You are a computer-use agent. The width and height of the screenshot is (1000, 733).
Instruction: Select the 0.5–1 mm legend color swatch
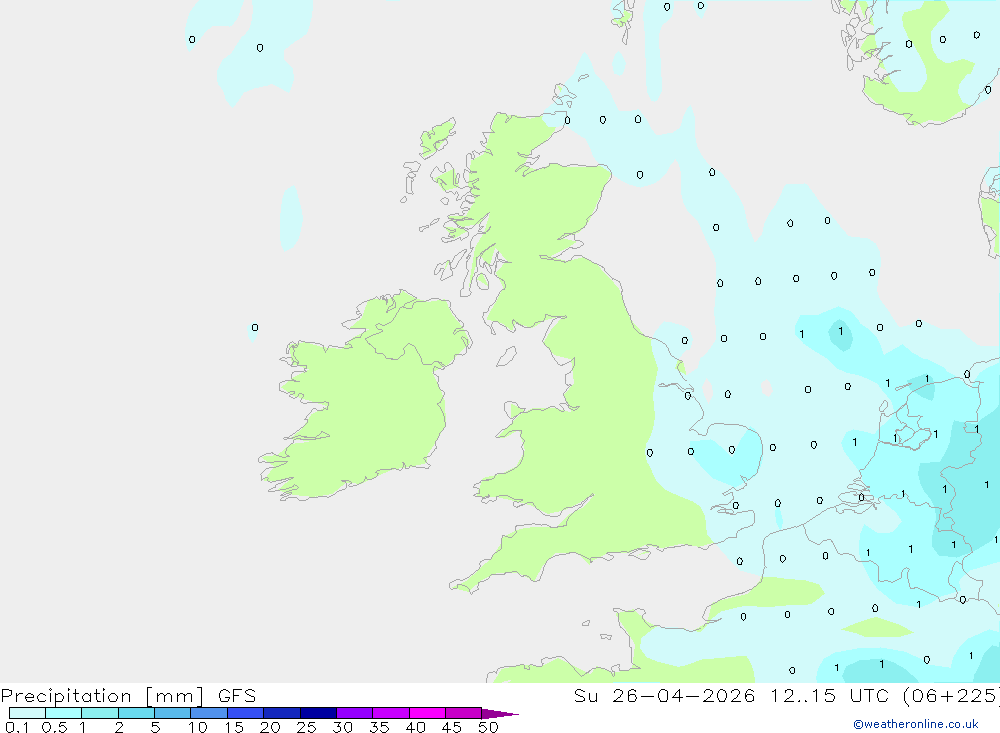[64, 713]
